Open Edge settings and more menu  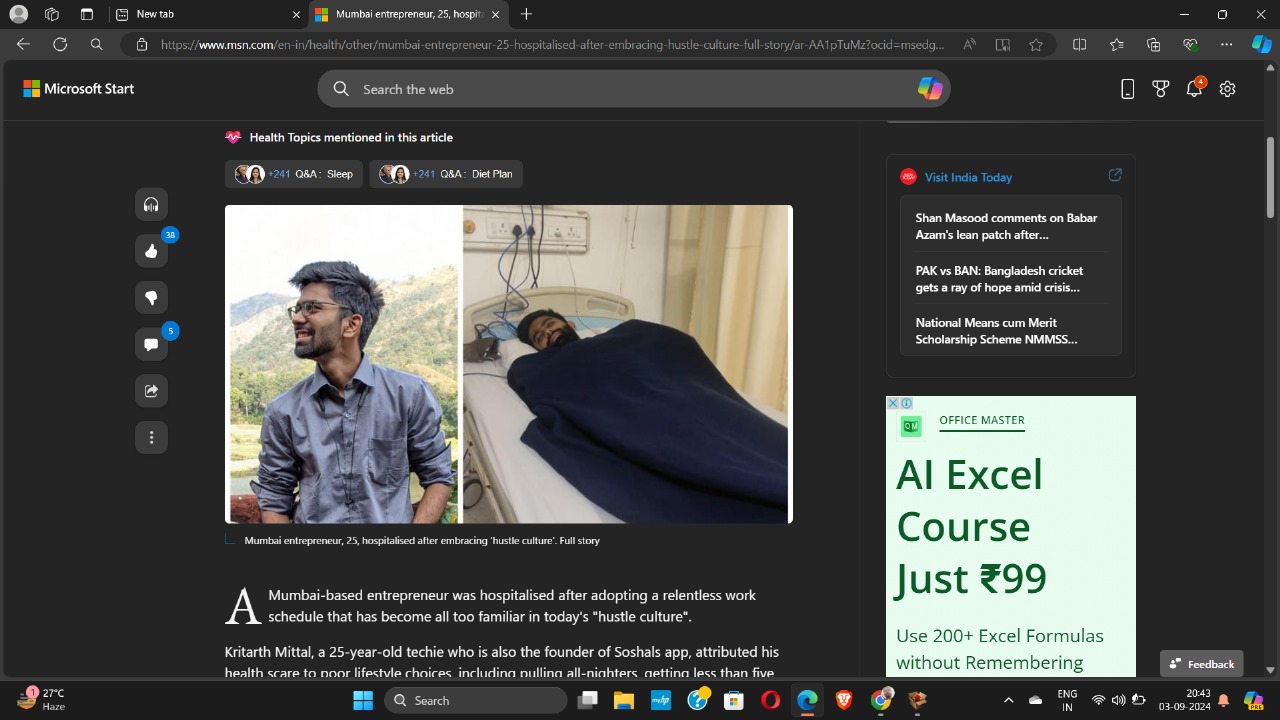1226,44
